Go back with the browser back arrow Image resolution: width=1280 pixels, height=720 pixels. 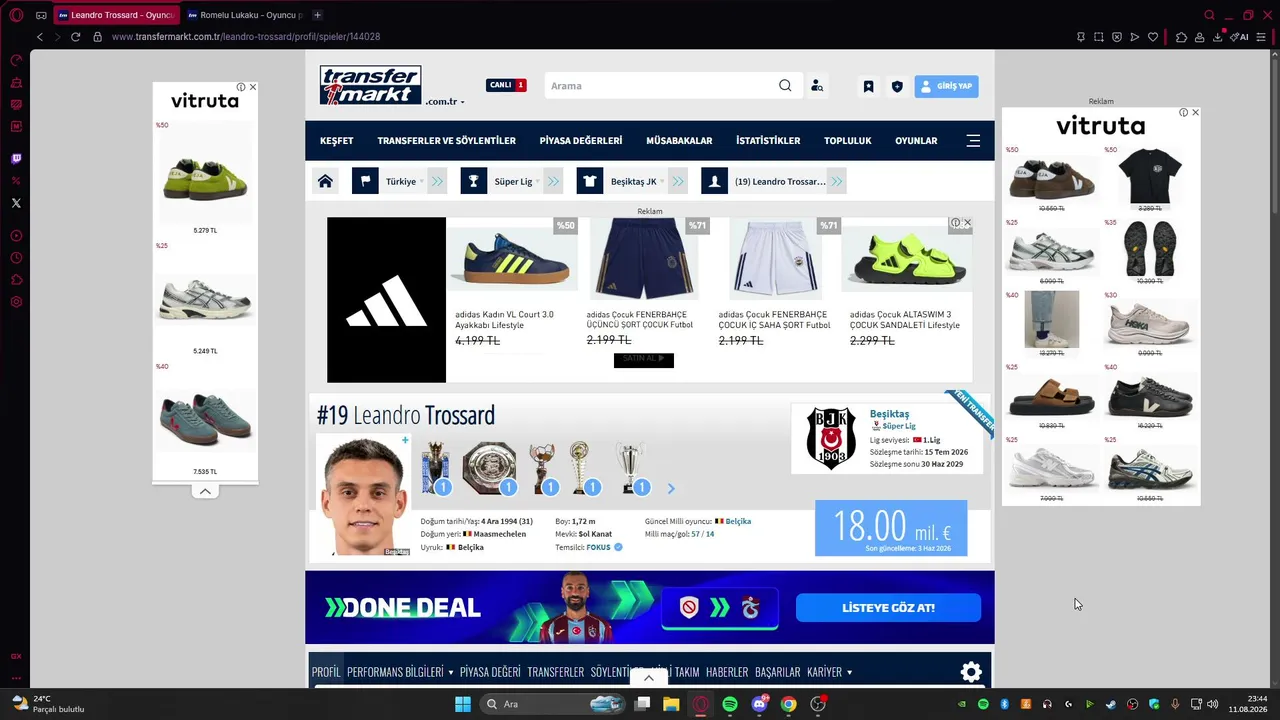coord(40,37)
